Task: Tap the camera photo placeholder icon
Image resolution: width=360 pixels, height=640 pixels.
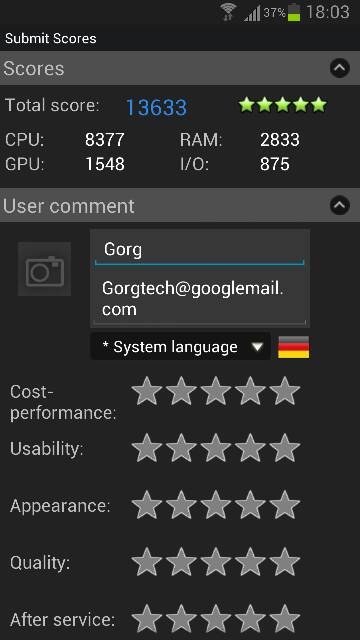Action: (x=44, y=269)
